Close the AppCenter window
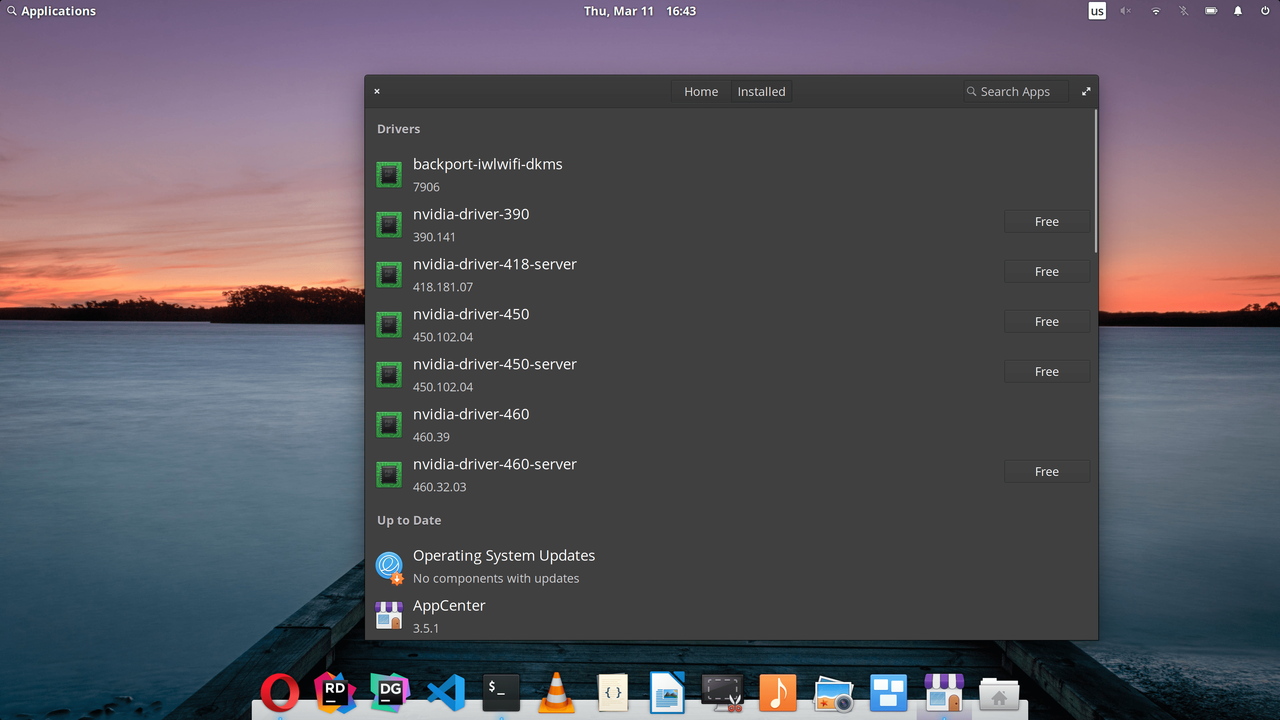 [377, 91]
